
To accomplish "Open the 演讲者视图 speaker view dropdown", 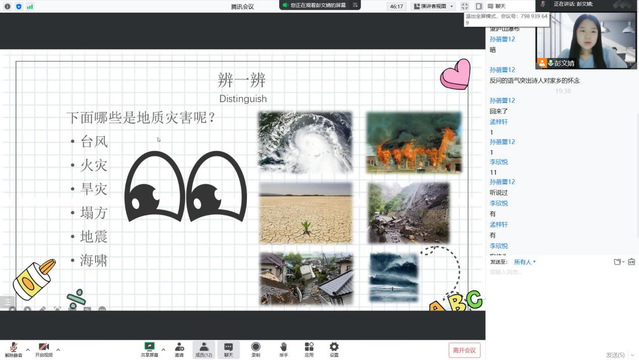I will tap(434, 6).
